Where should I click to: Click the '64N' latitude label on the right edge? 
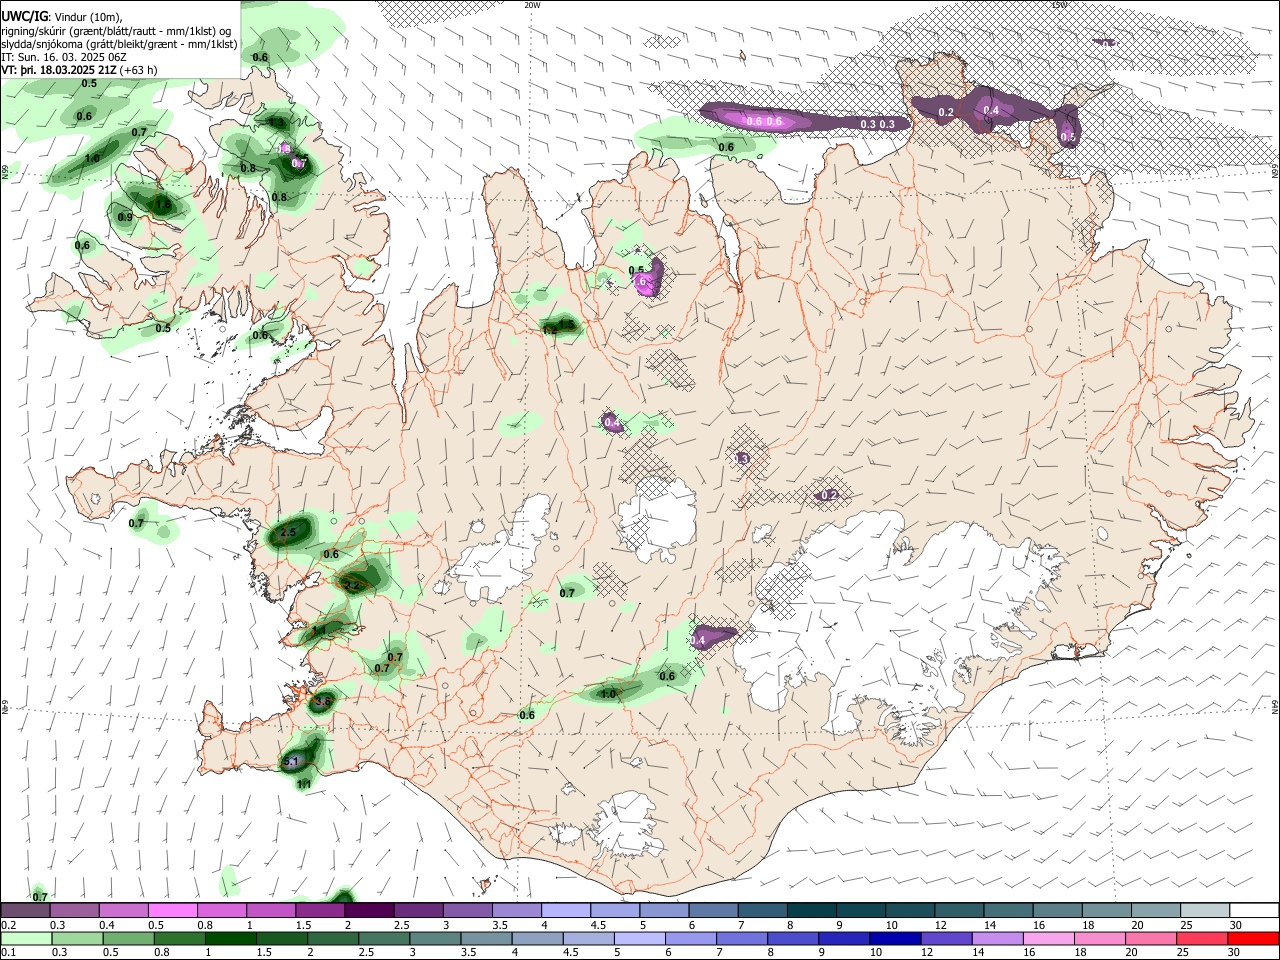point(1275,707)
